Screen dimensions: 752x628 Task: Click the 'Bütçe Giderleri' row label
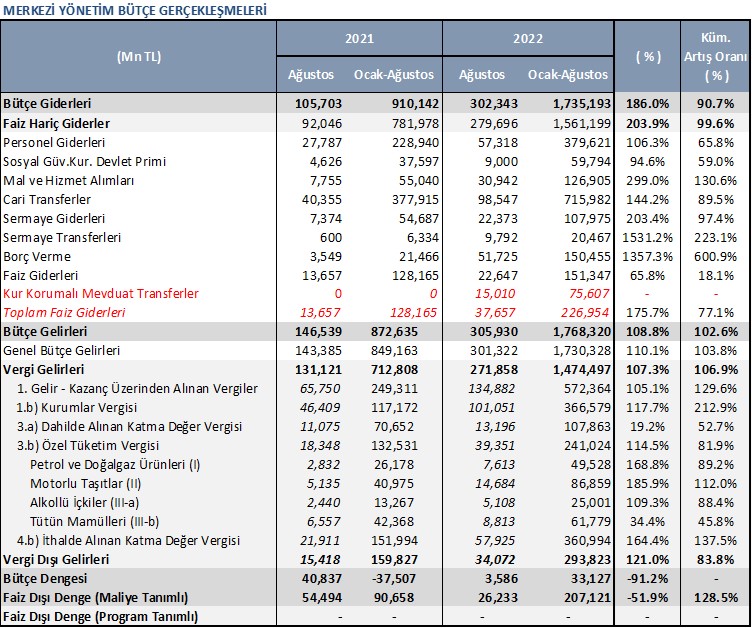(47, 104)
